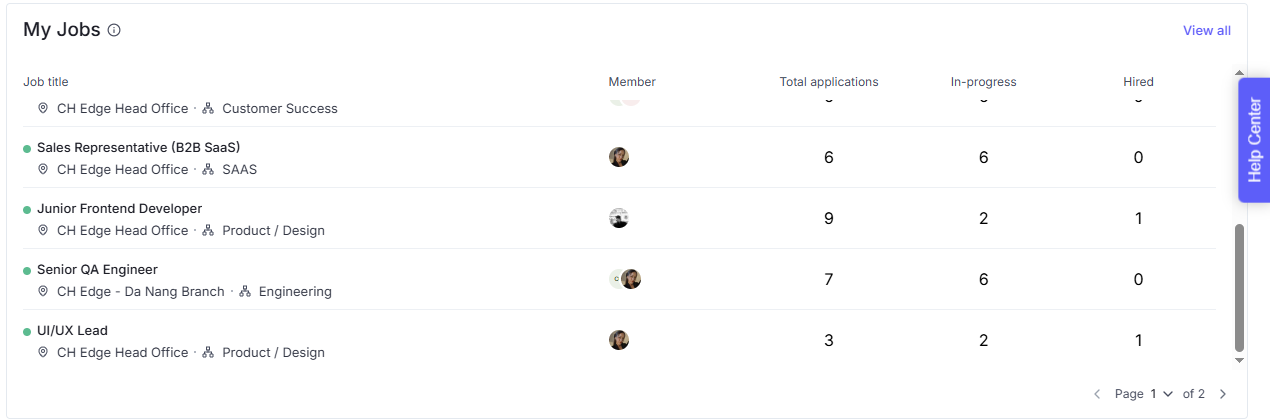Click Junior Frontend Developer member avatar
This screenshot has width=1270, height=420.
point(619,218)
